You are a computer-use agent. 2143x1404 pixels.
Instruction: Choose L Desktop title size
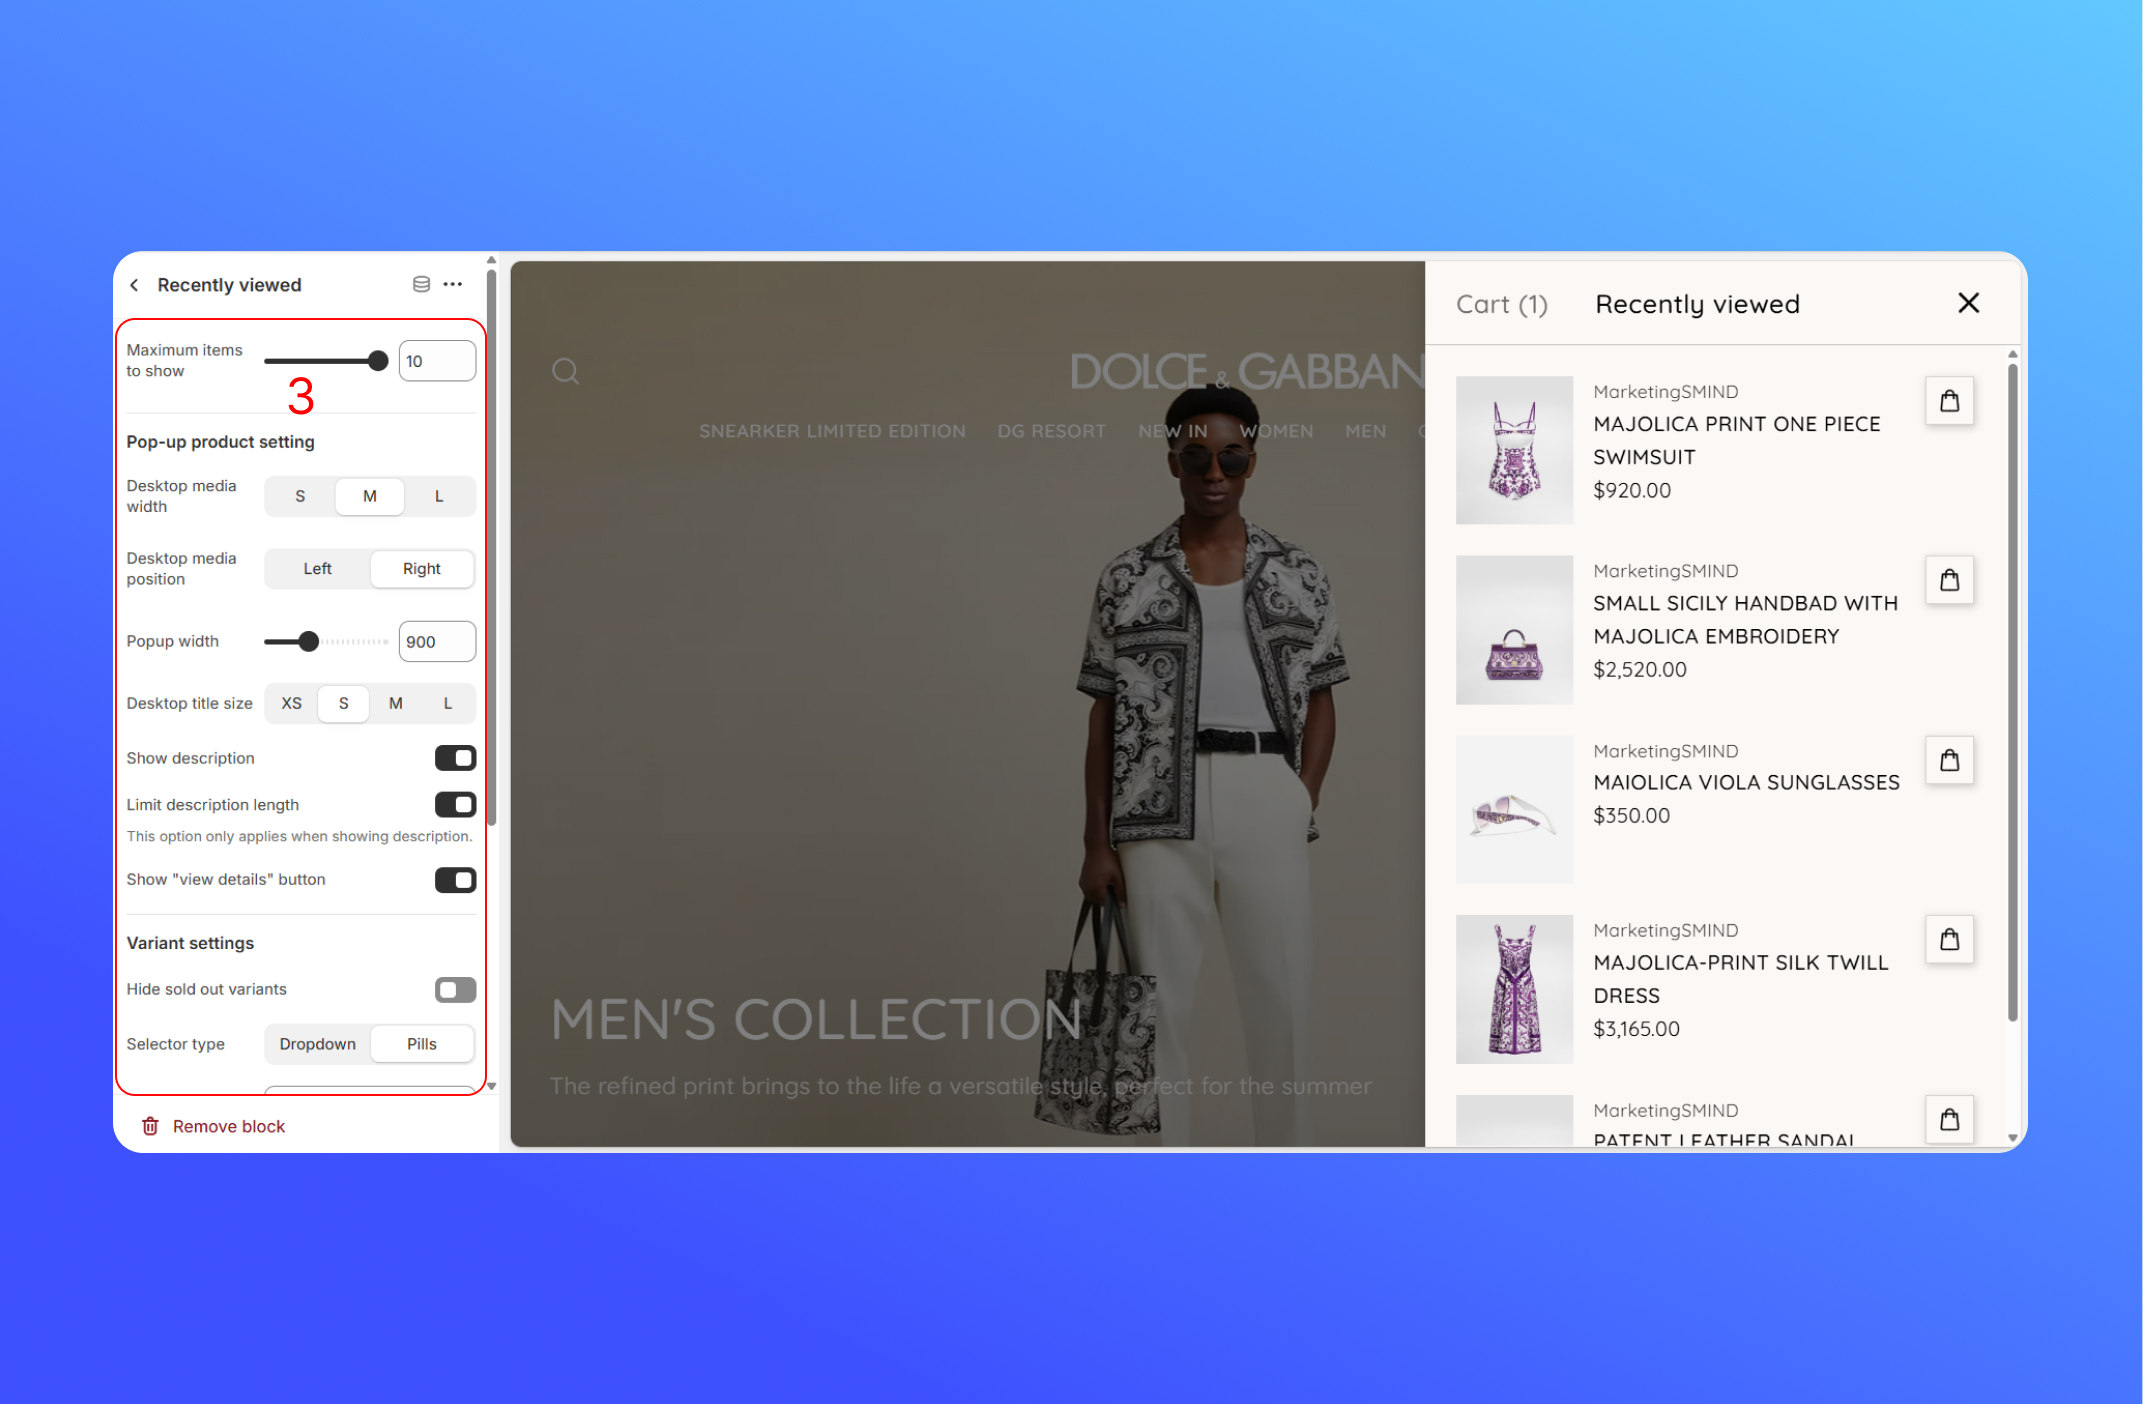[x=448, y=703]
